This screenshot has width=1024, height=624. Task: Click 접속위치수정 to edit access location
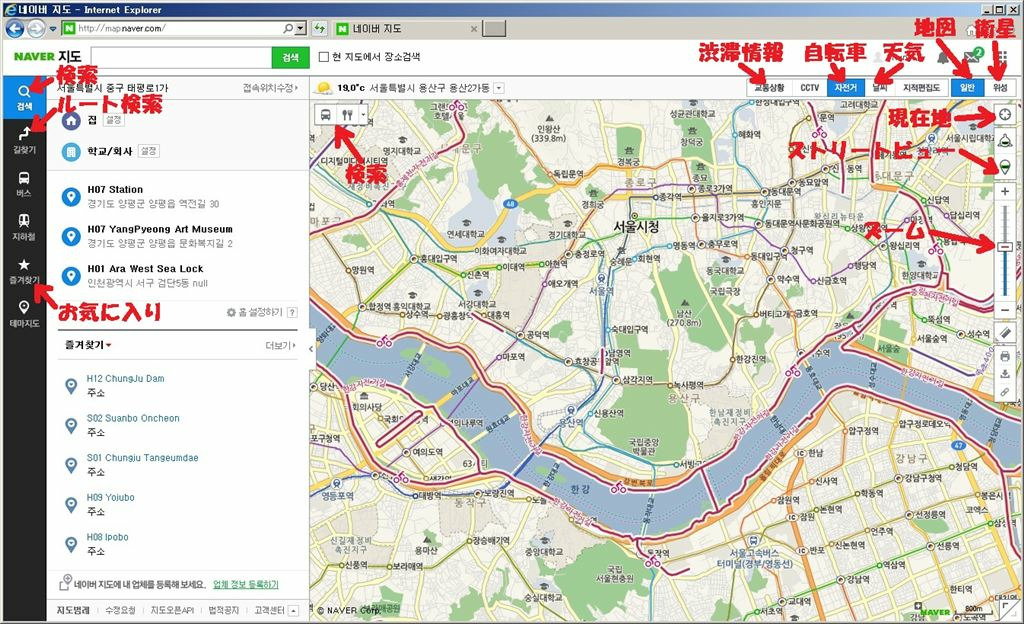click(x=270, y=87)
